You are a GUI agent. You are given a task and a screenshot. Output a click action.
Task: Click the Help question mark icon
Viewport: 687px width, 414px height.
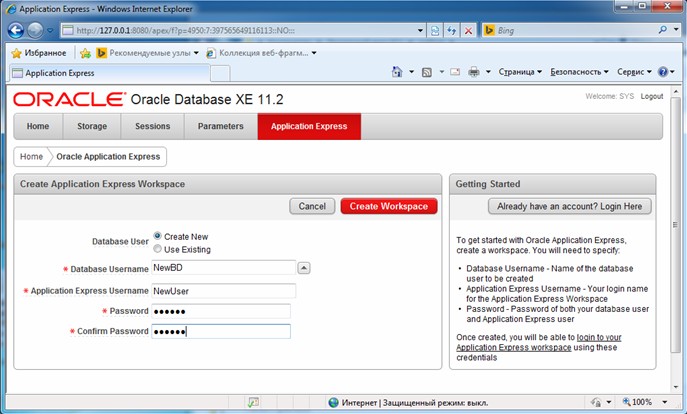click(662, 73)
